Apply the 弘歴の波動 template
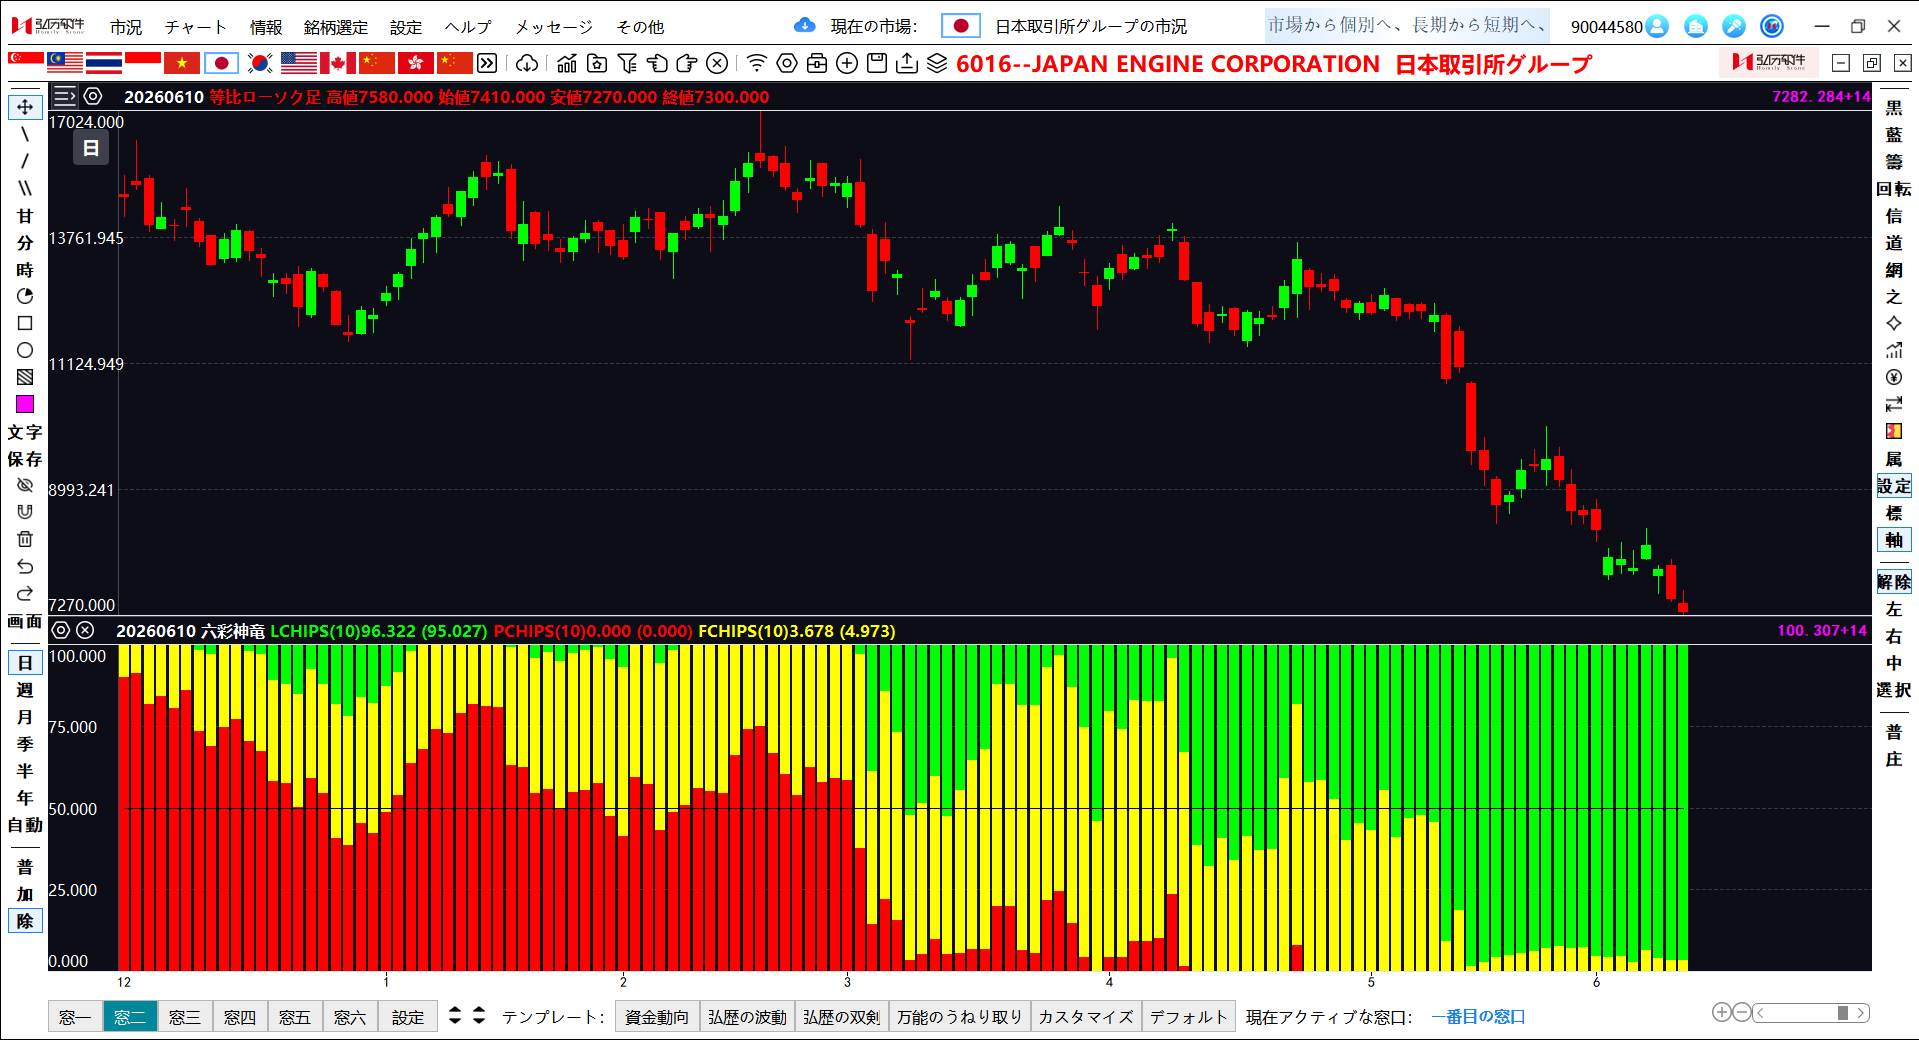The image size is (1919, 1040). (747, 1017)
